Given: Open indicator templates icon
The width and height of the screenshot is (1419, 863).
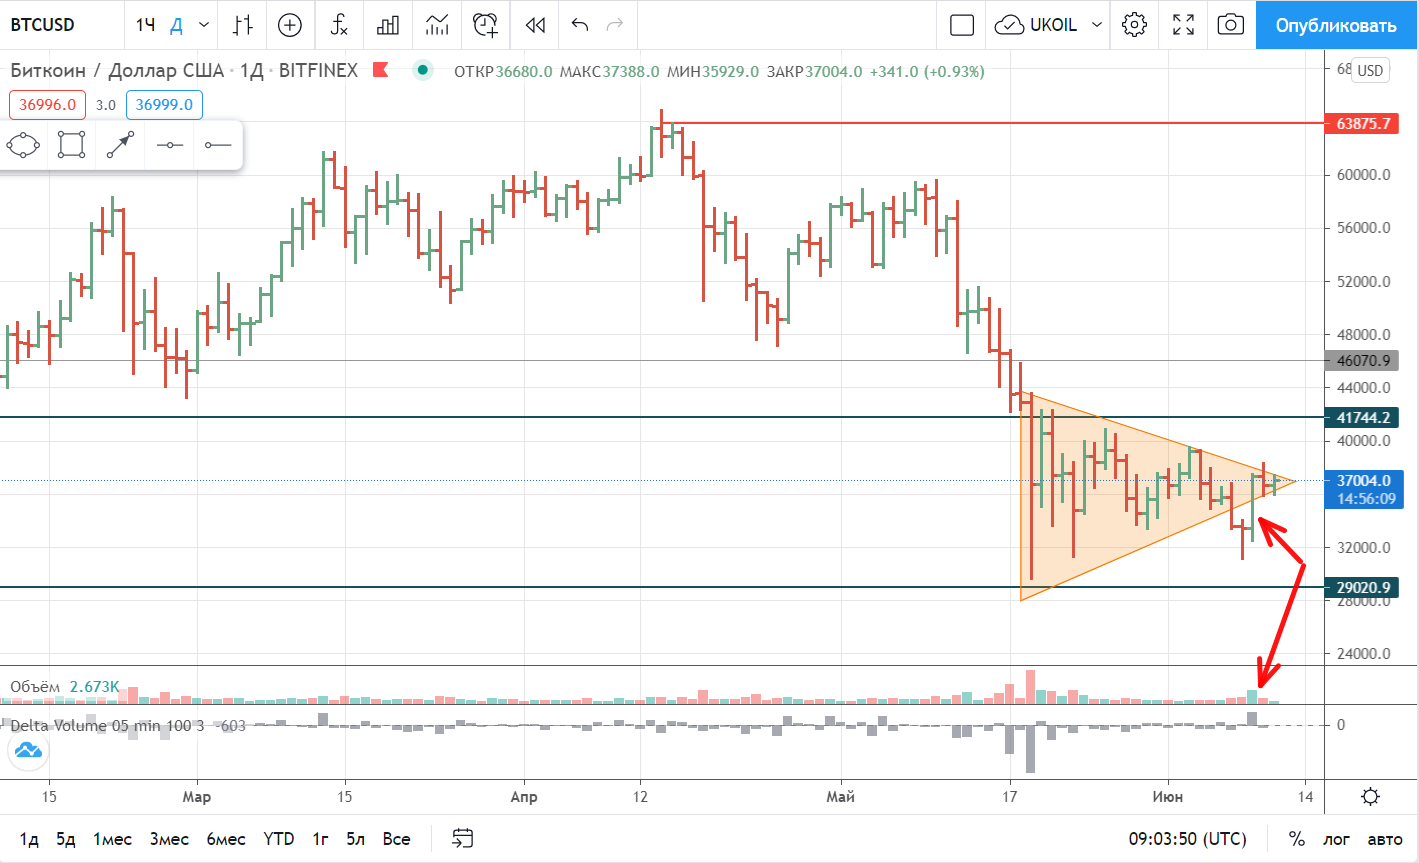Looking at the screenshot, I should click(x=437, y=25).
